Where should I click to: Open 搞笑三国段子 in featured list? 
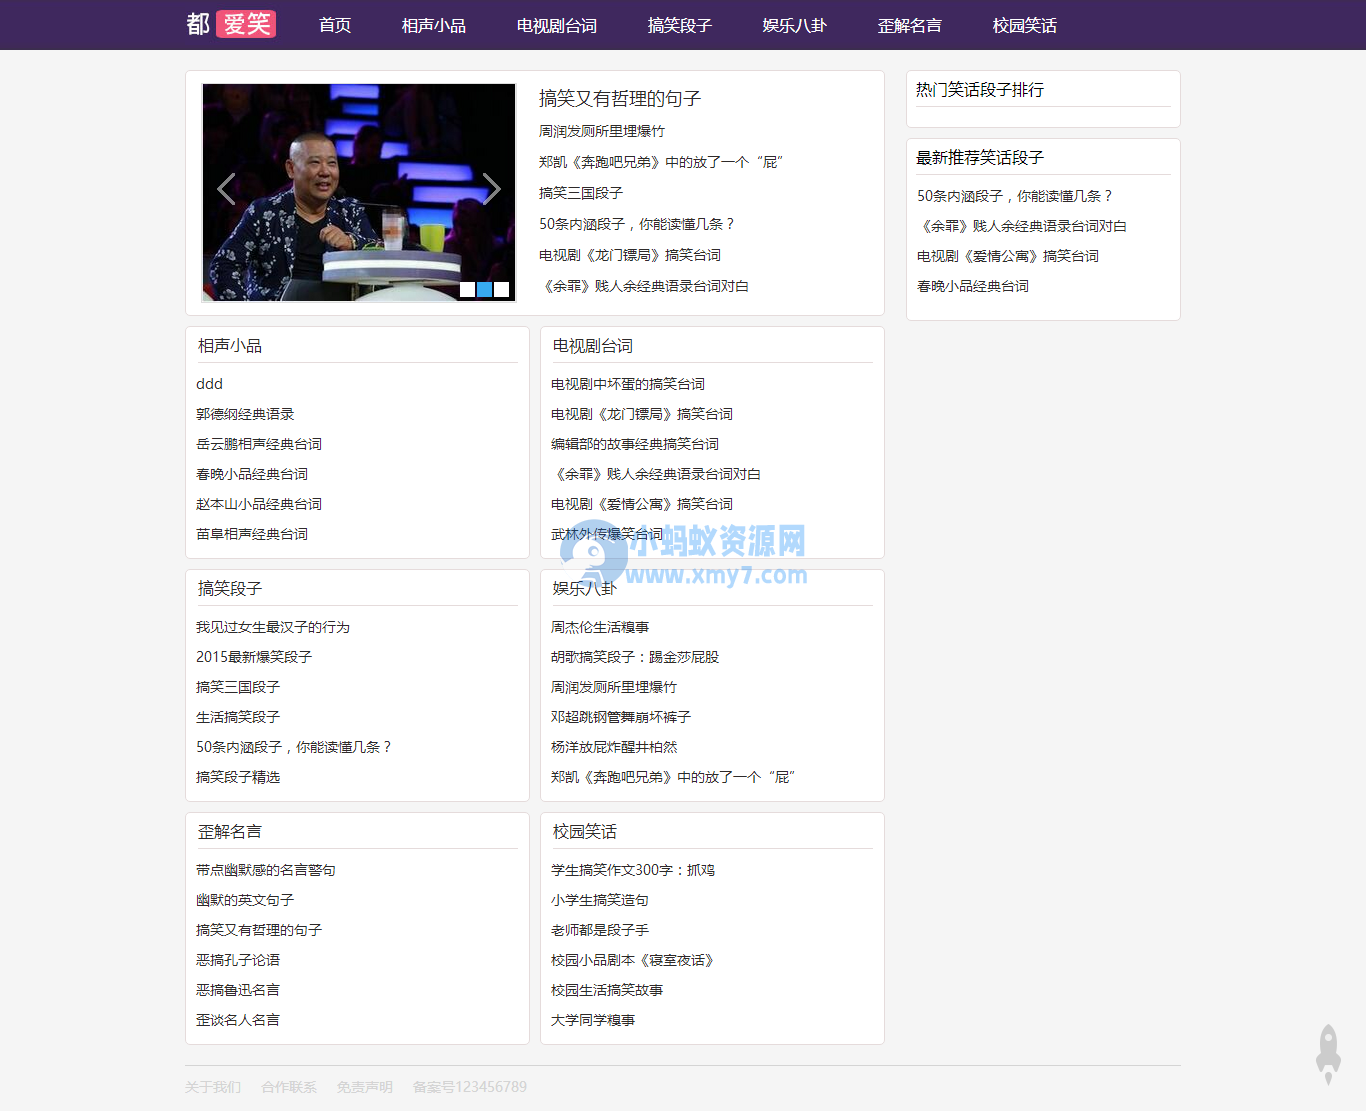(581, 193)
